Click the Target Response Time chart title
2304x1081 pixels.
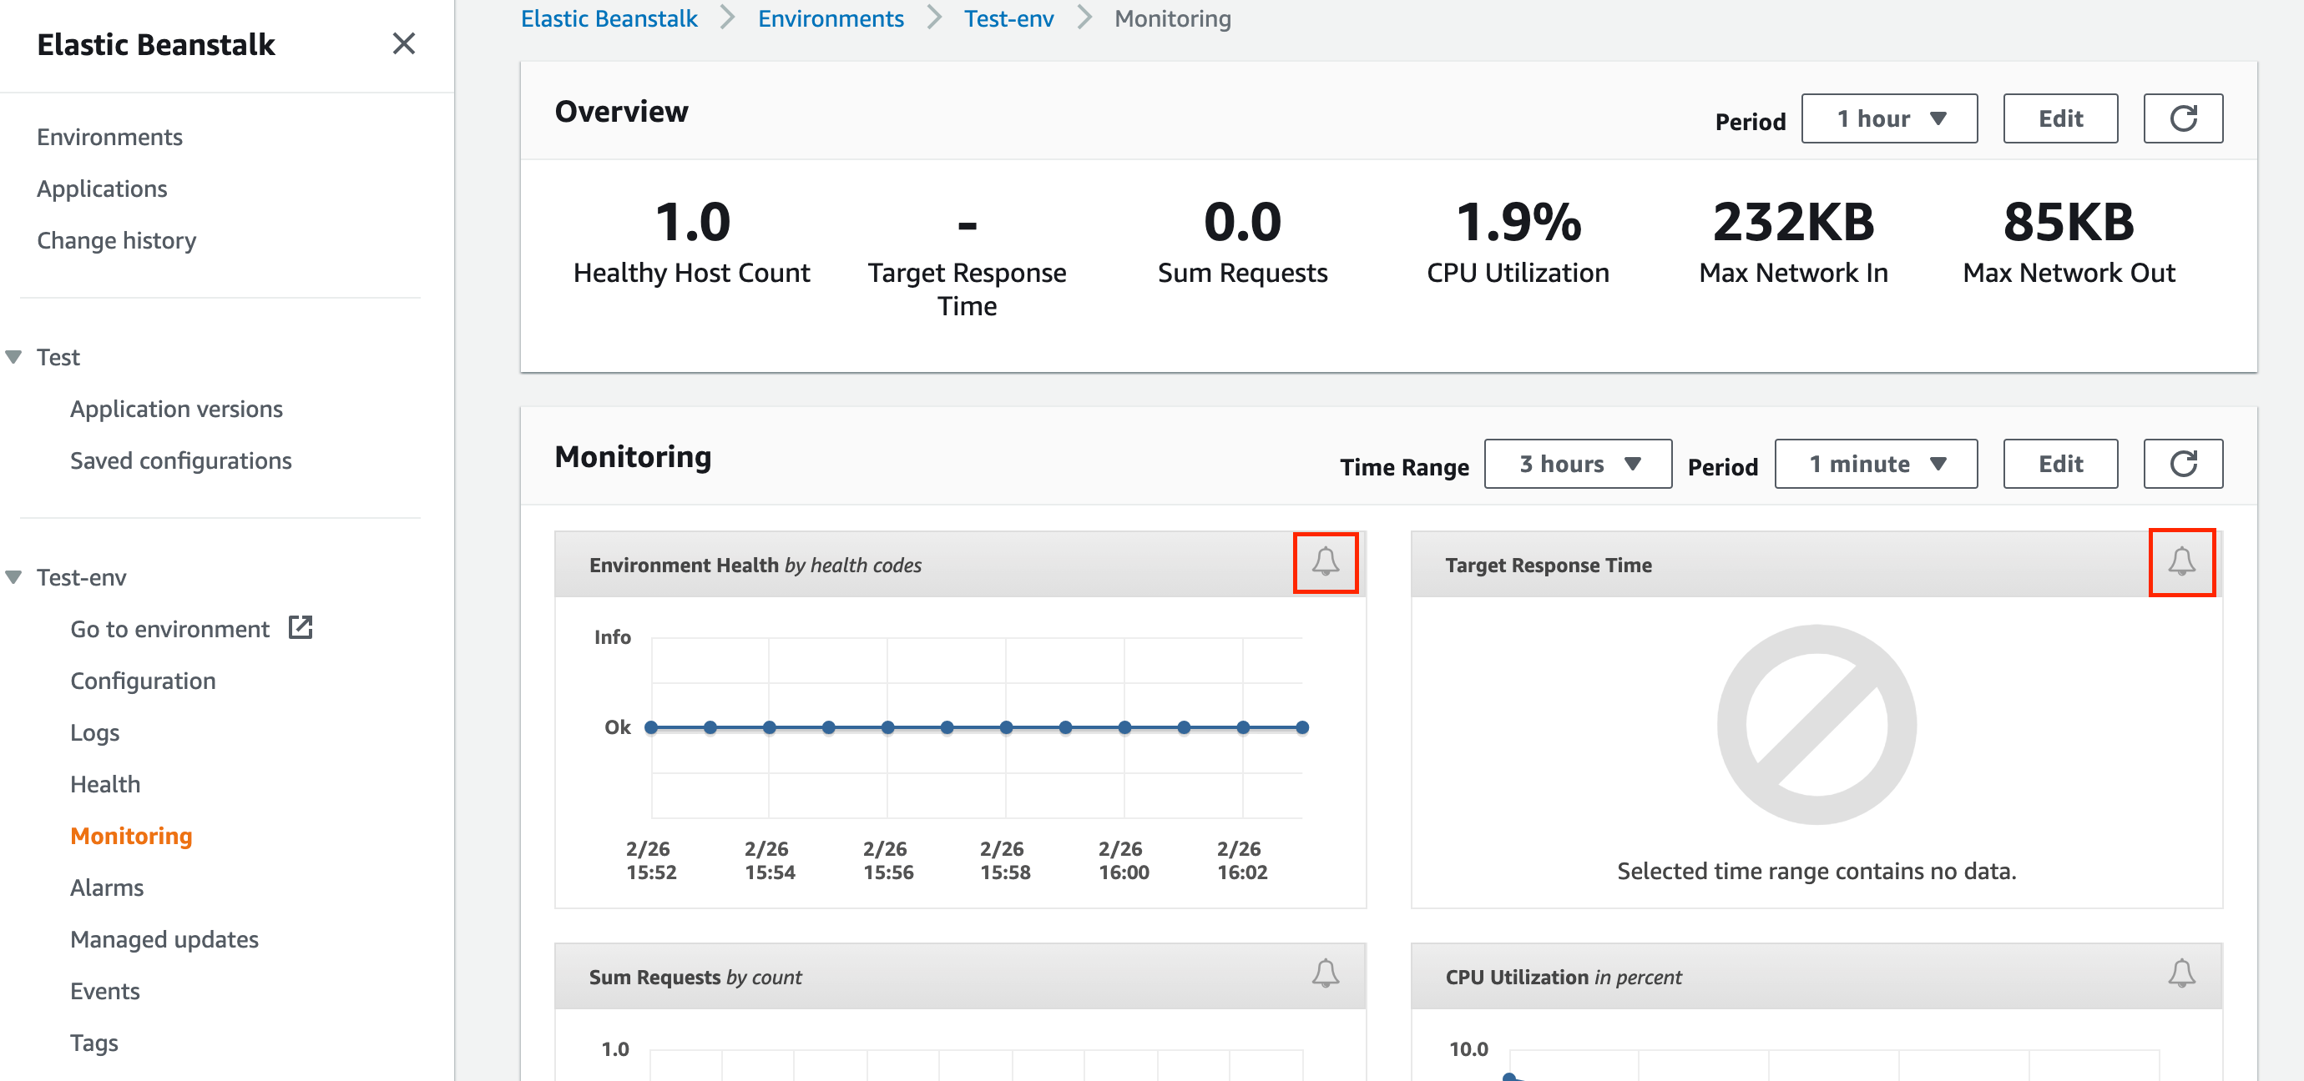tap(1548, 565)
